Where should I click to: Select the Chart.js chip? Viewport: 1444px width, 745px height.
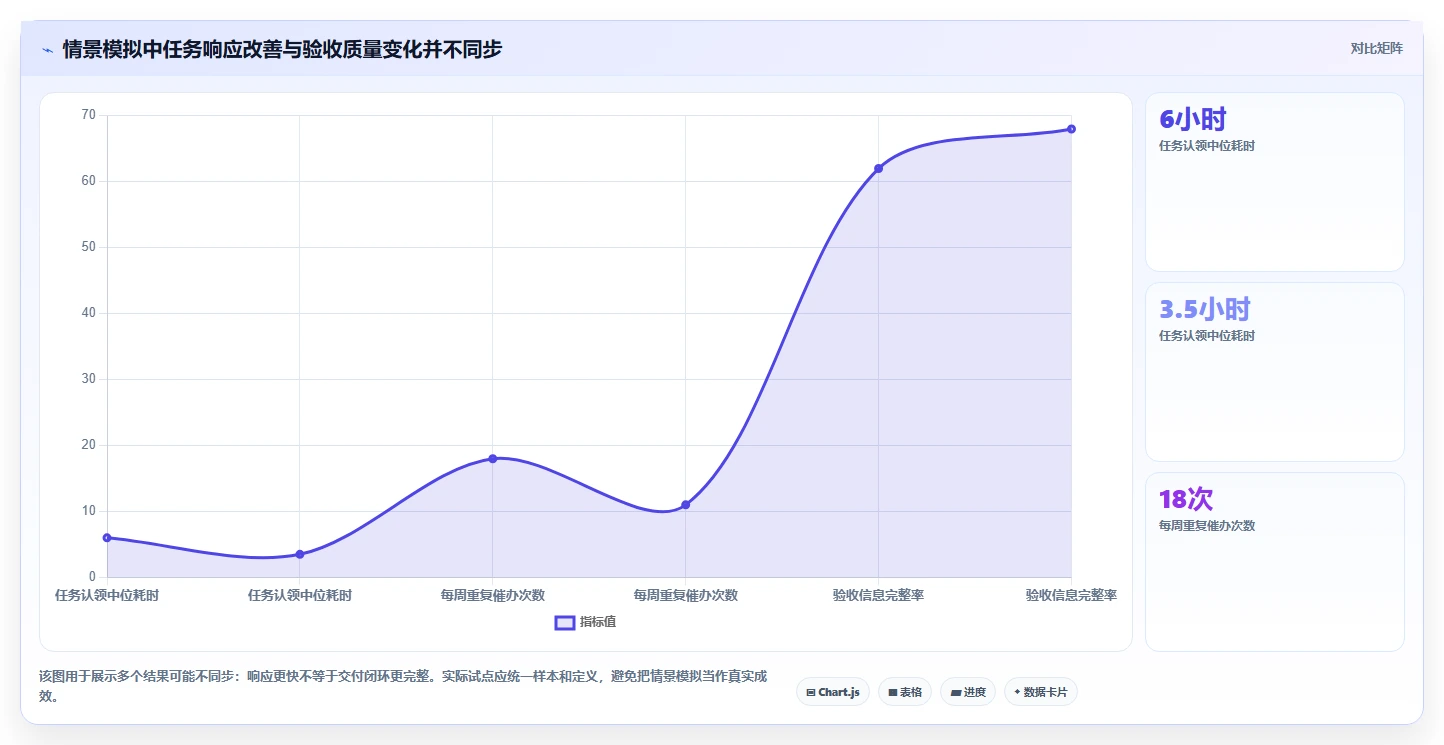click(833, 692)
